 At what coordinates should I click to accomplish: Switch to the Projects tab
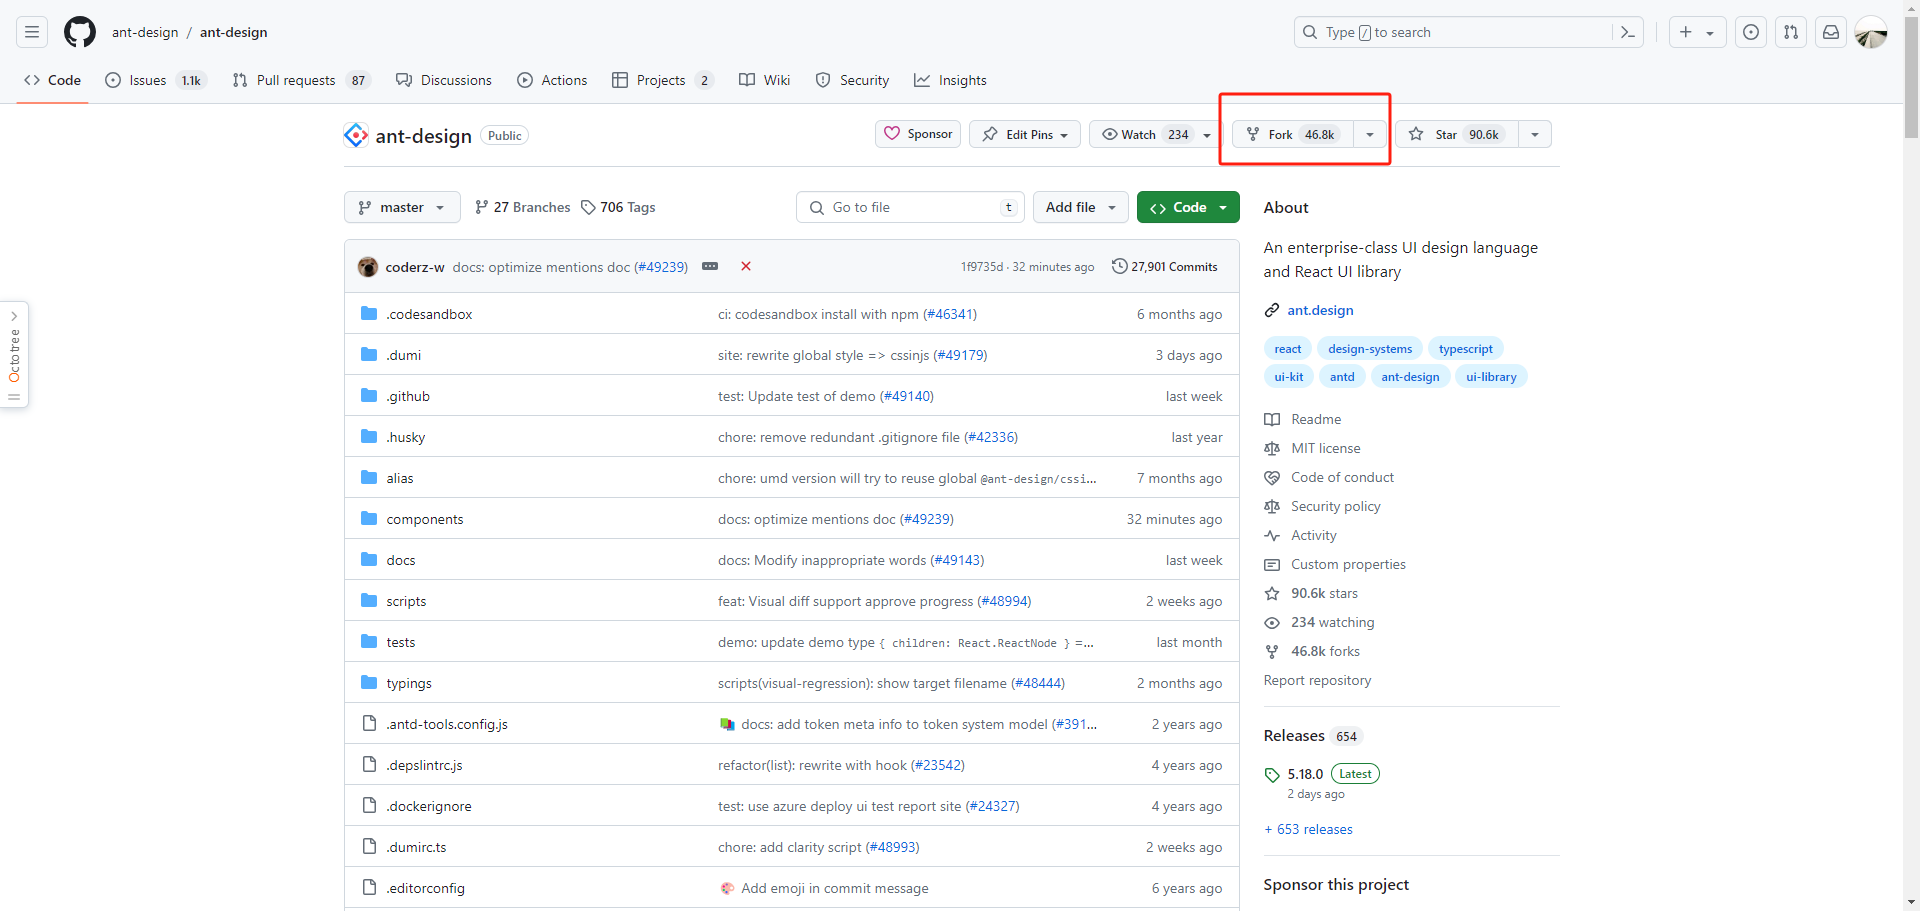[x=663, y=80]
